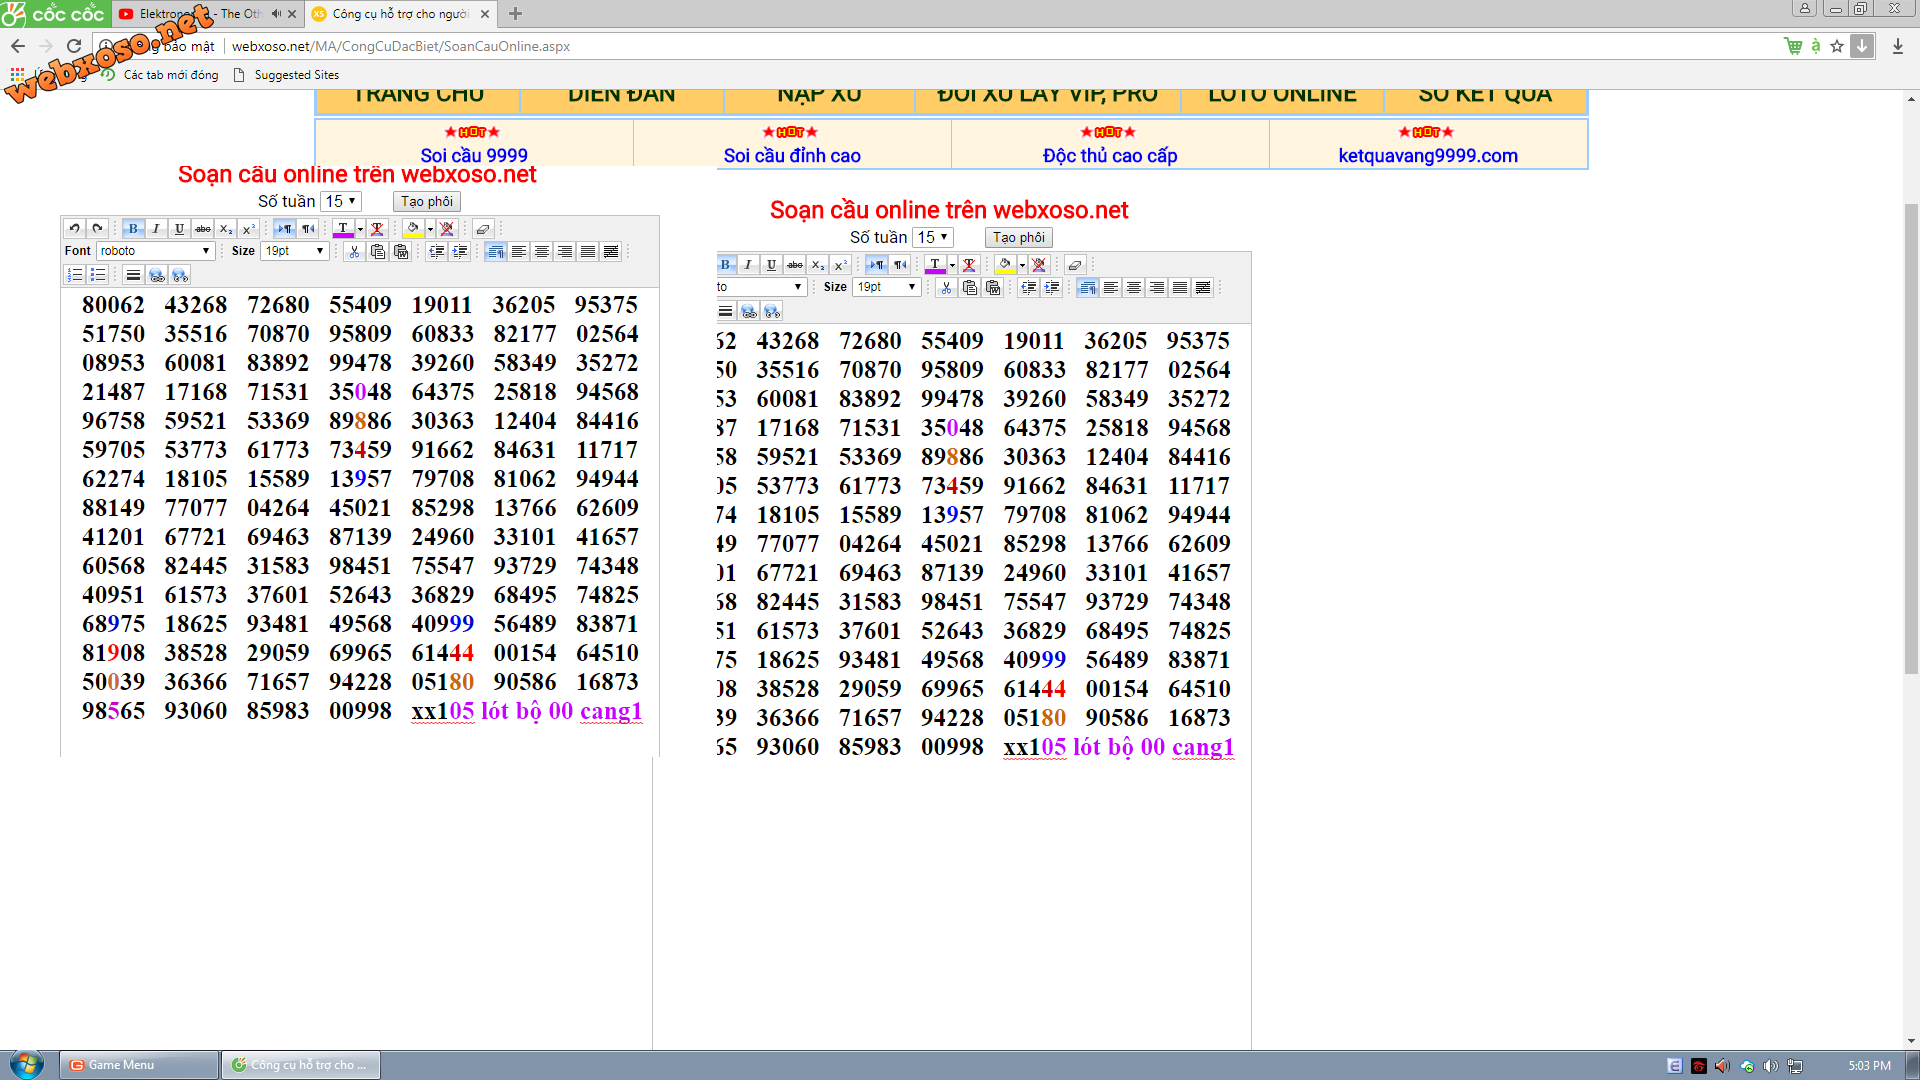Screen dimensions: 1920x1080
Task: Click the left 'Tạo phôi' button
Action: tap(427, 201)
